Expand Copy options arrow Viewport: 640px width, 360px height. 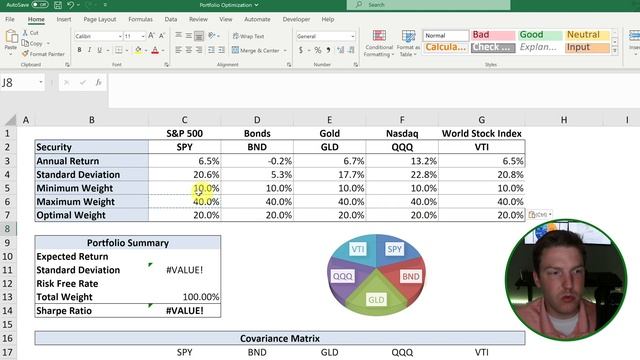point(48,43)
